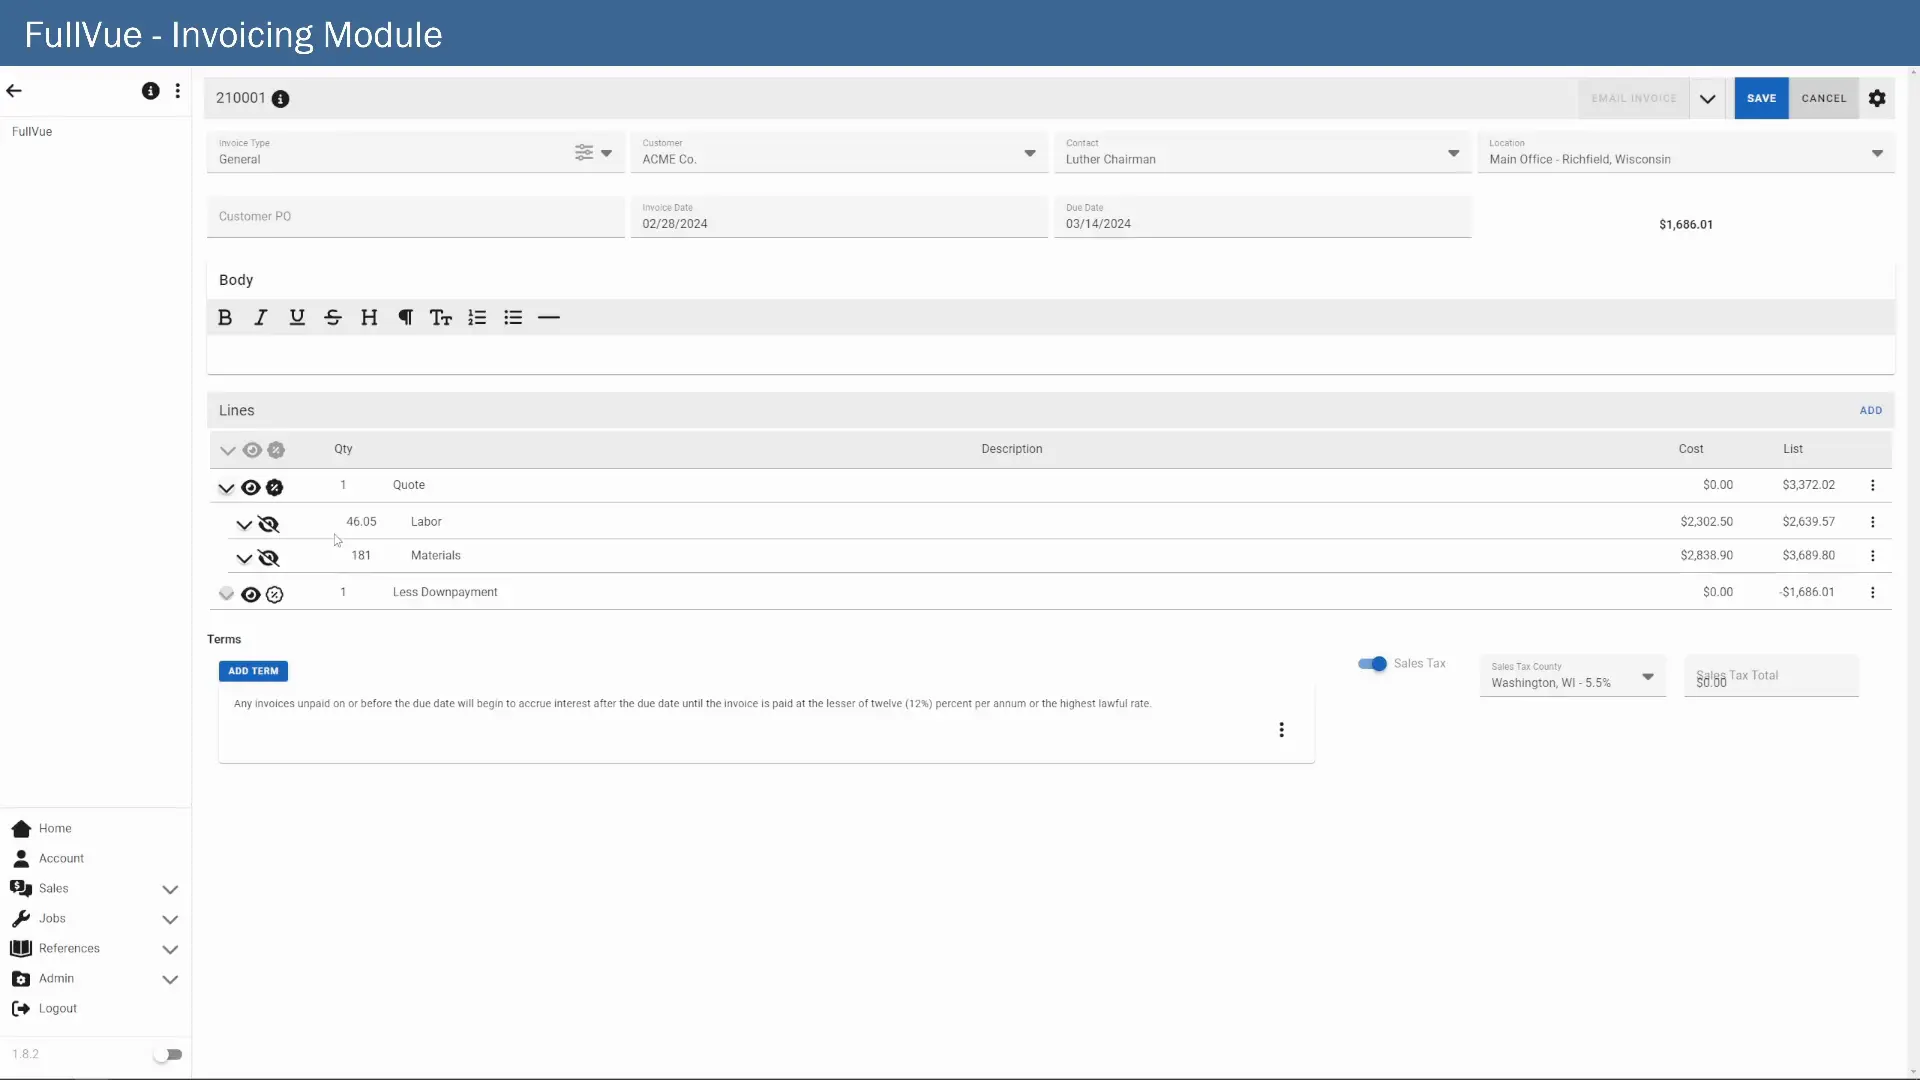Toggle header percent icon for all lines
Image resolution: width=1920 pixels, height=1080 pixels.
276,451
